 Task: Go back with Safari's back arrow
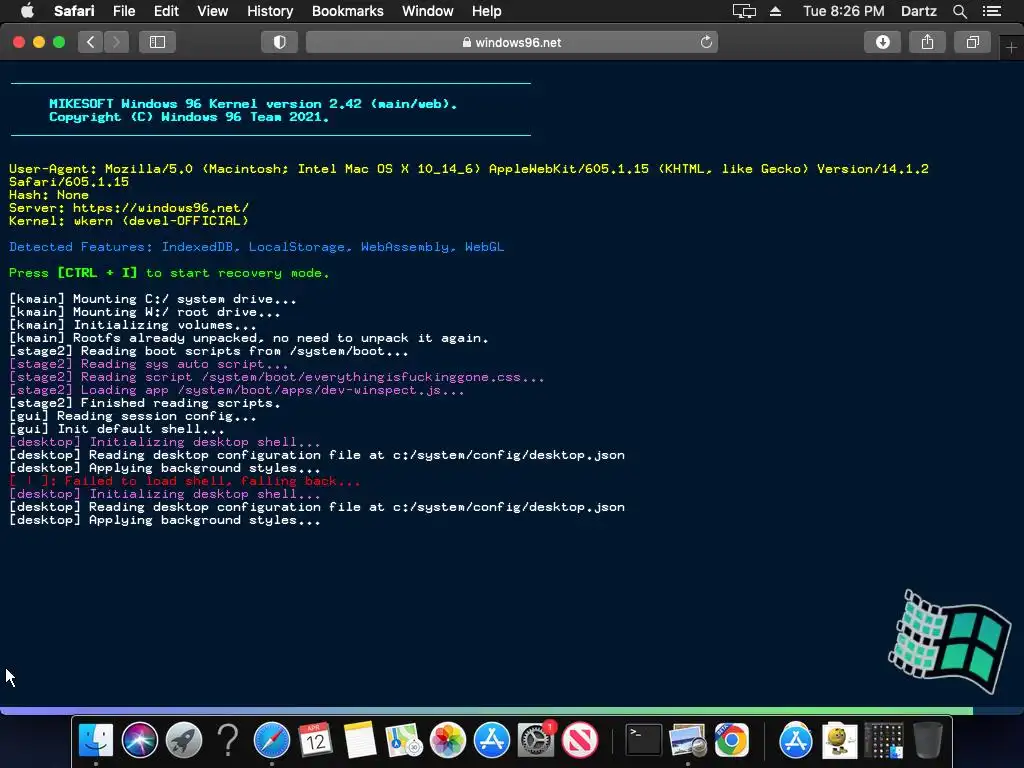91,42
